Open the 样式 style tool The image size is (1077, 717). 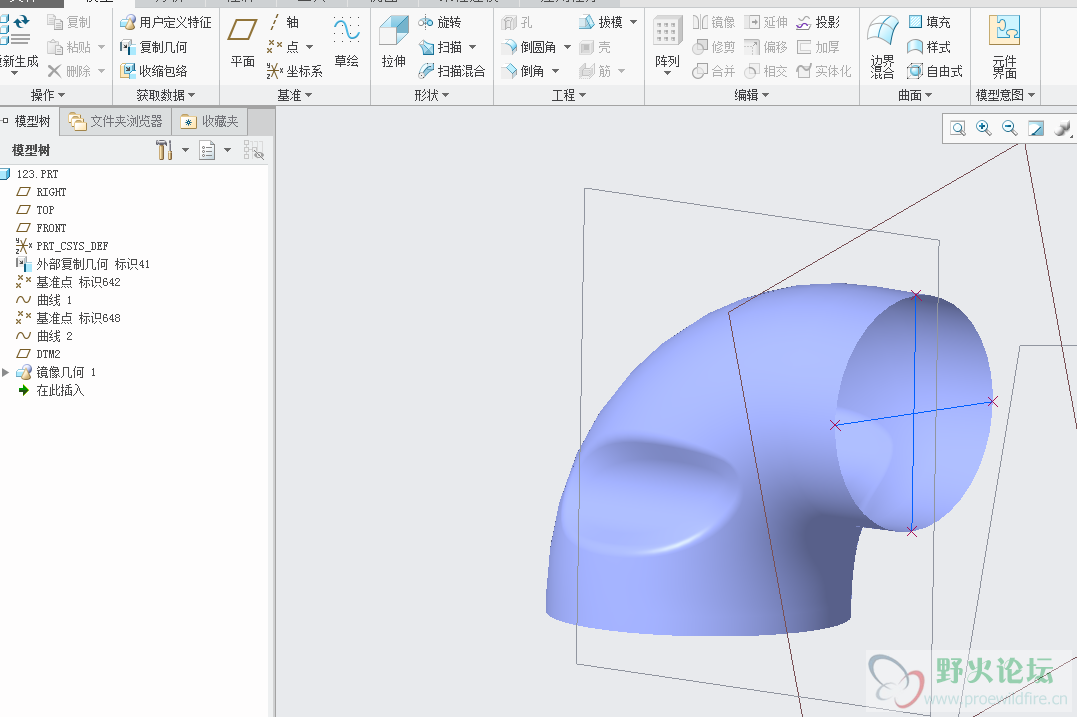(x=929, y=47)
